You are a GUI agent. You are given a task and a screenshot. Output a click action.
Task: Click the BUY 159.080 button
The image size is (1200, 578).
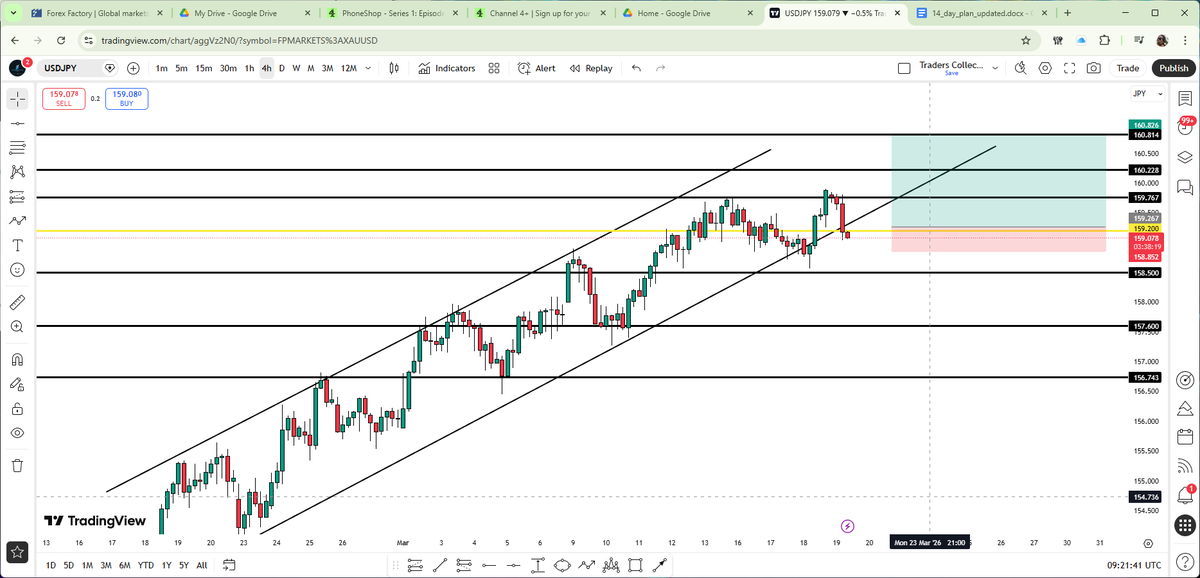point(126,99)
